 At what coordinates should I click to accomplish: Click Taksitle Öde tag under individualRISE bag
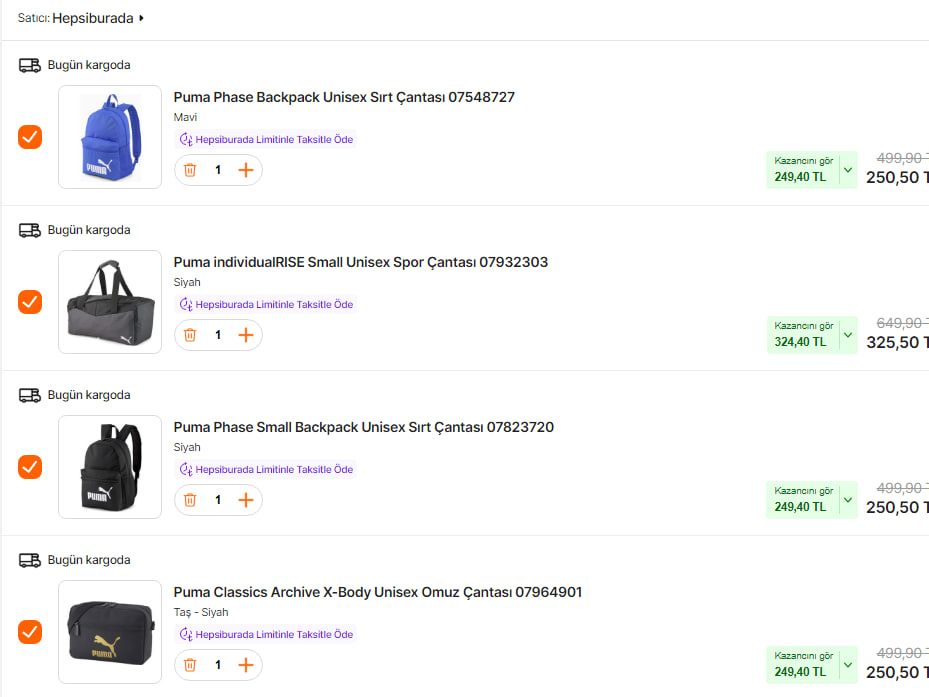coord(266,304)
